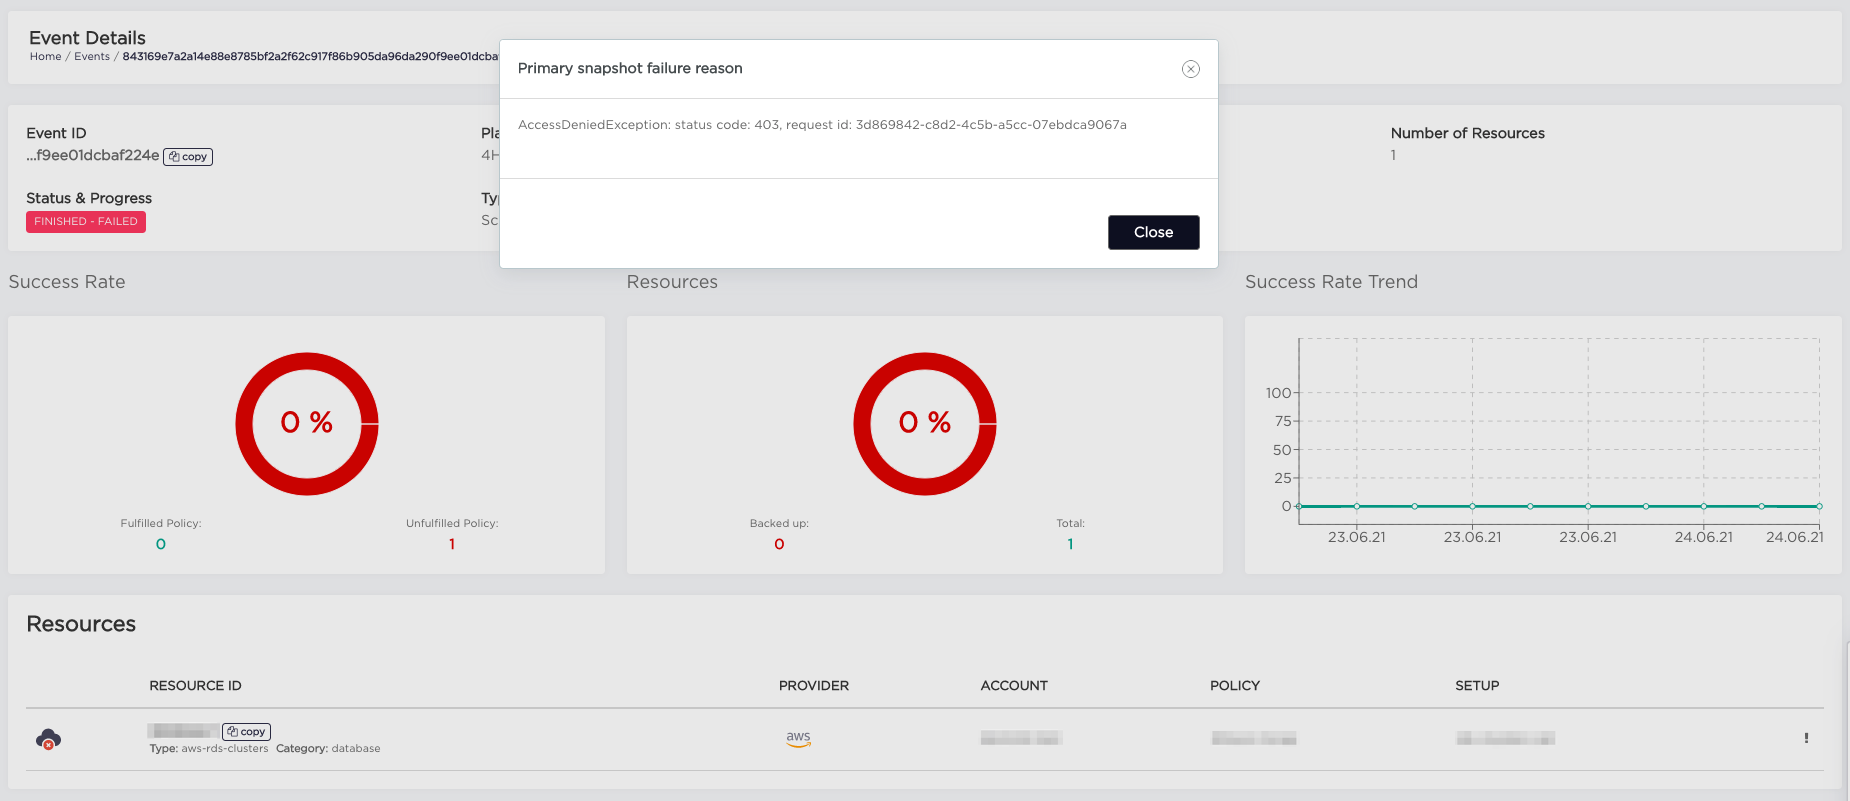Open the exclamation mark failure details icon
1850x801 pixels.
pyautogui.click(x=1805, y=738)
